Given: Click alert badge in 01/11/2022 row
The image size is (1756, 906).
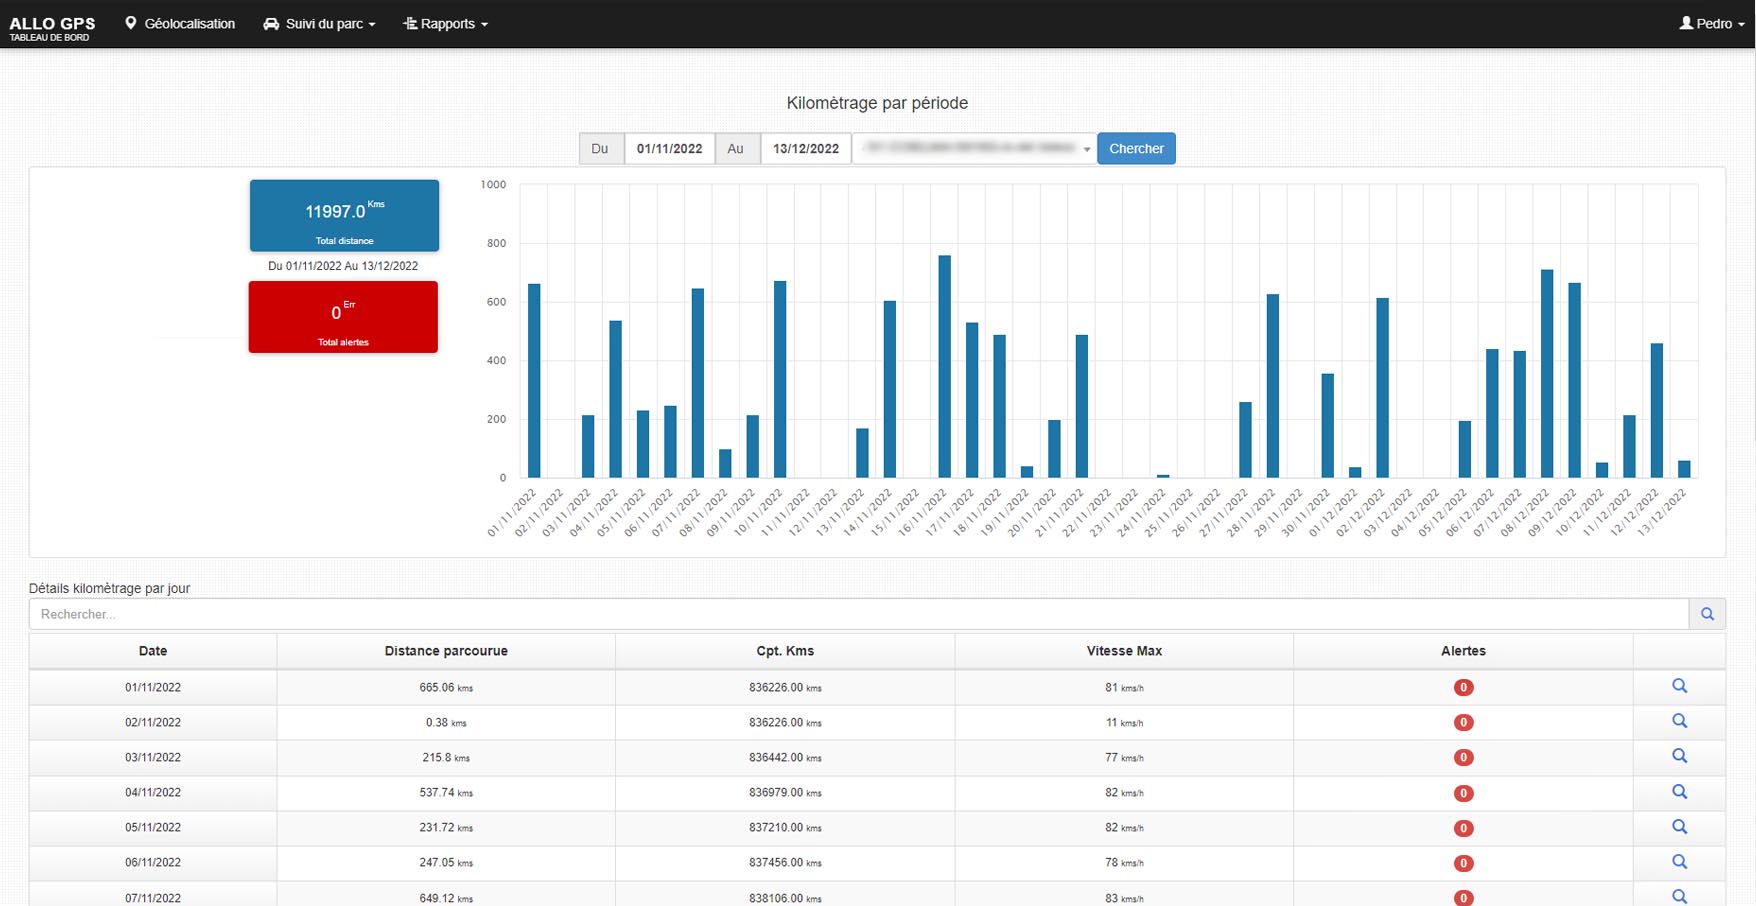Looking at the screenshot, I should [1463, 688].
